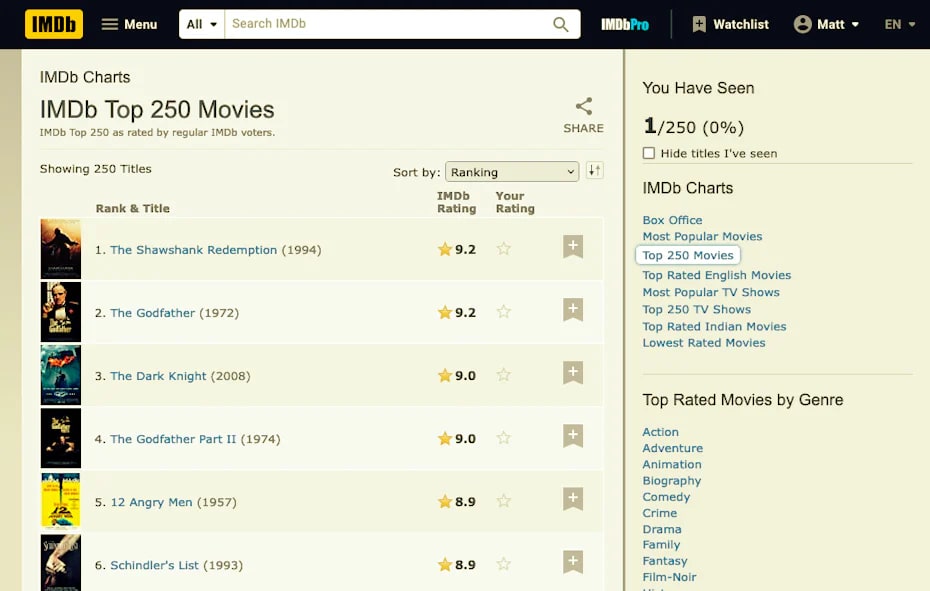Add Schindler's List to watchlist
The width and height of the screenshot is (930, 591).
[573, 561]
